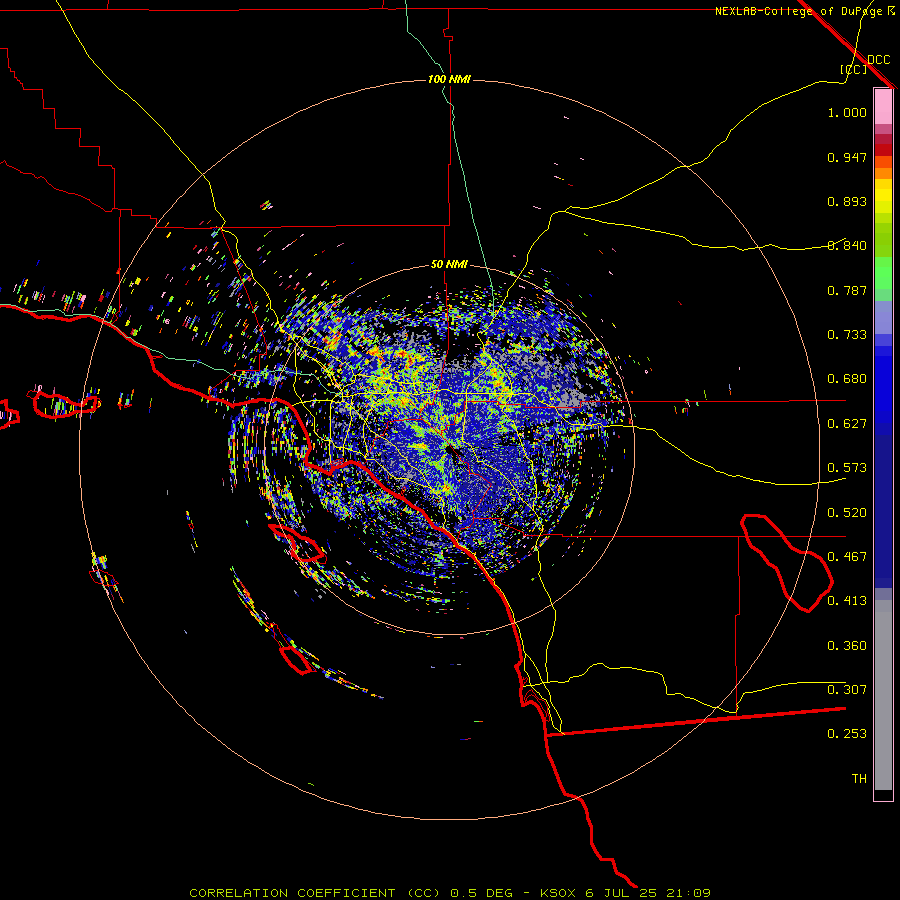Viewport: 900px width, 900px height.
Task: Click the DCC label above color bar
Action: click(x=879, y=60)
